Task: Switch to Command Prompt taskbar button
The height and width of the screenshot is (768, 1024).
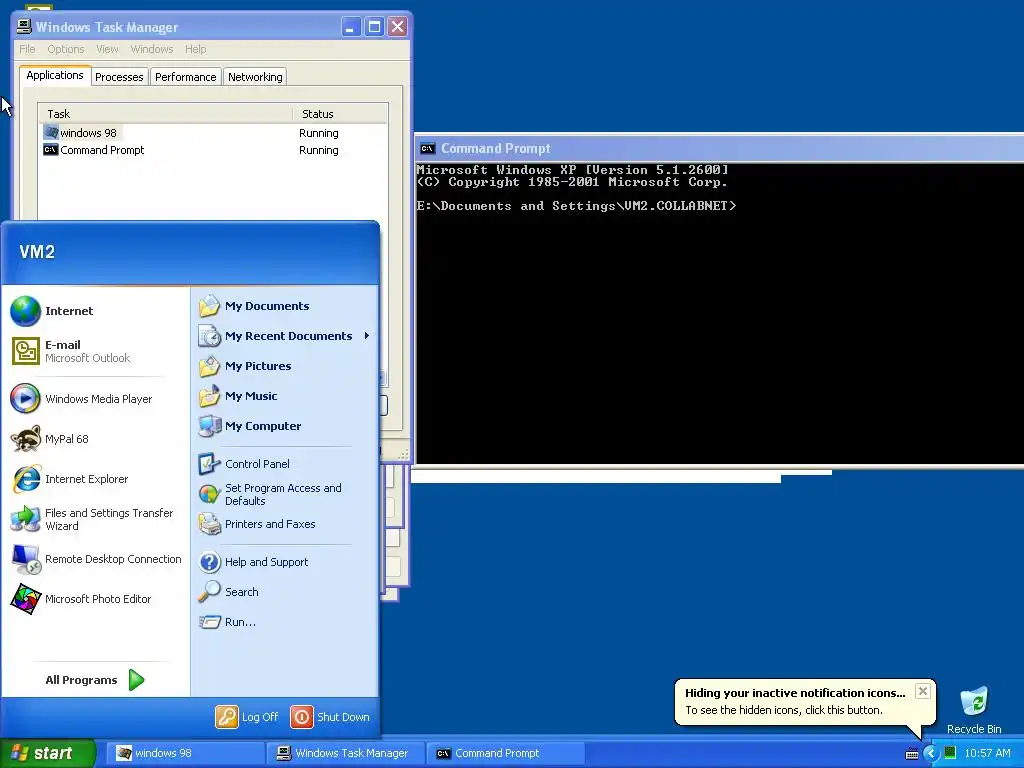Action: [505, 754]
